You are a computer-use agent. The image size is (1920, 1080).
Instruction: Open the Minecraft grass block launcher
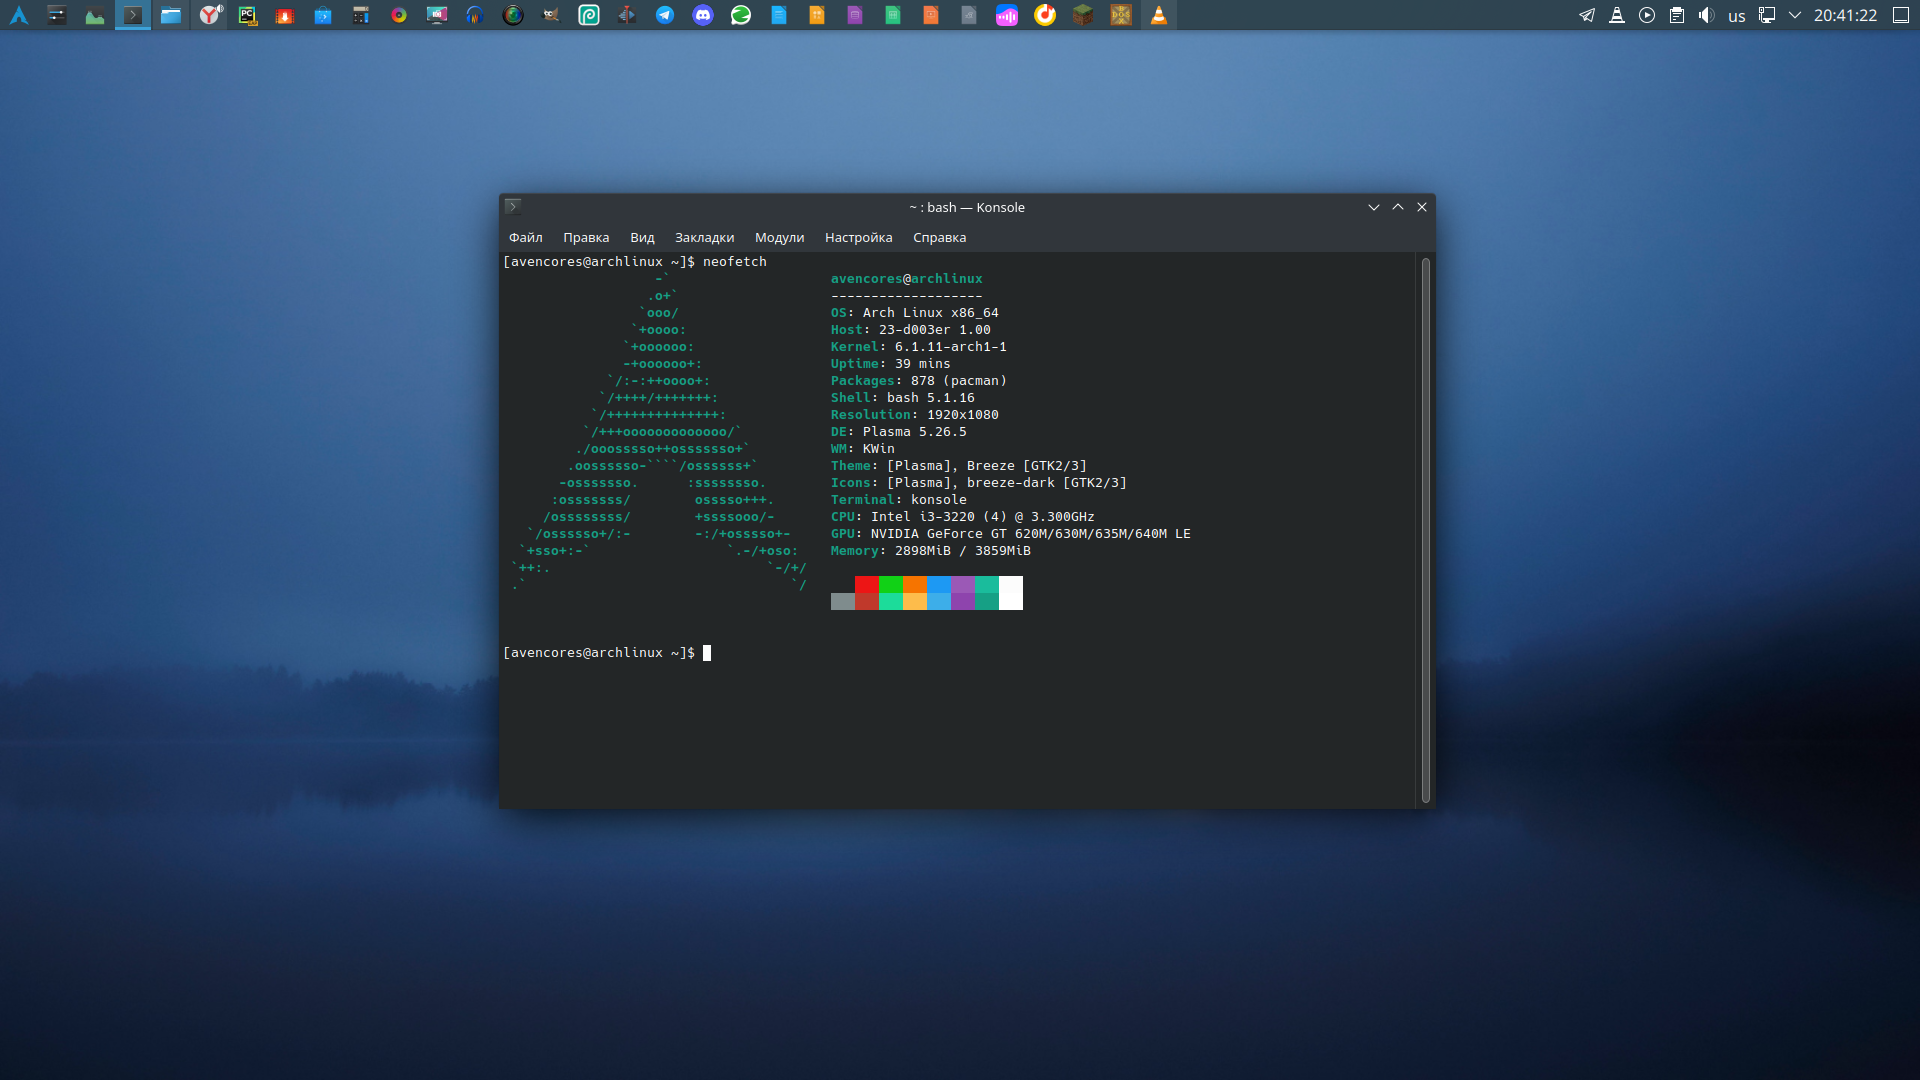point(1083,15)
